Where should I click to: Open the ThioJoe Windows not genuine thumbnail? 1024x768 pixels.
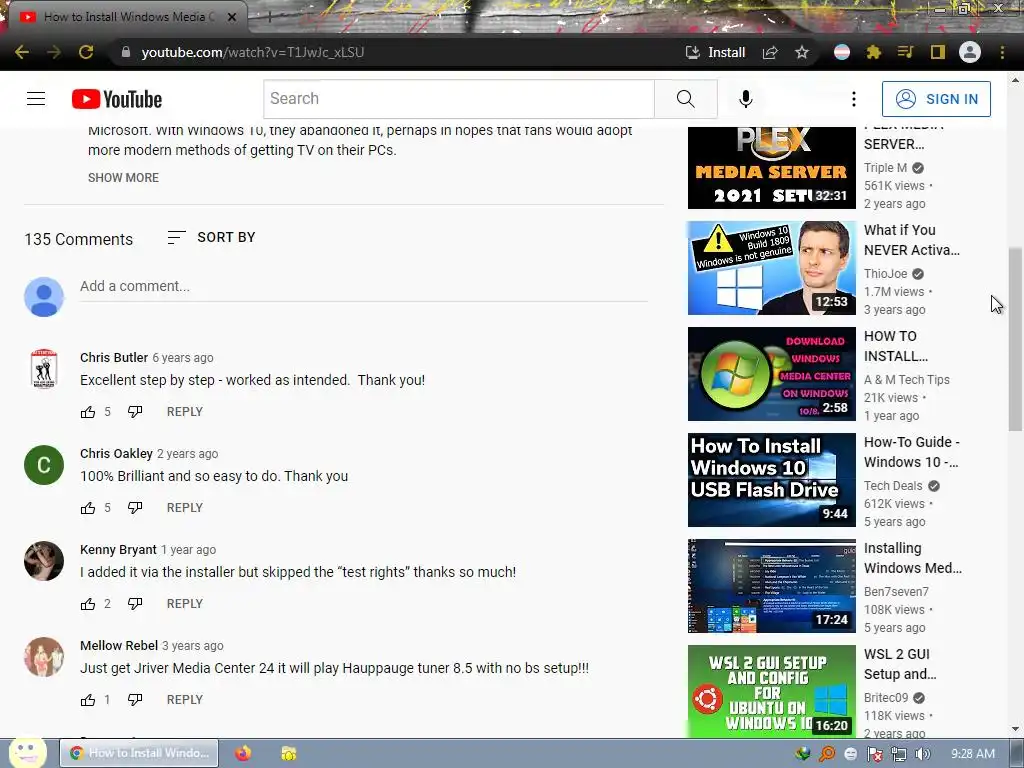pos(771,268)
